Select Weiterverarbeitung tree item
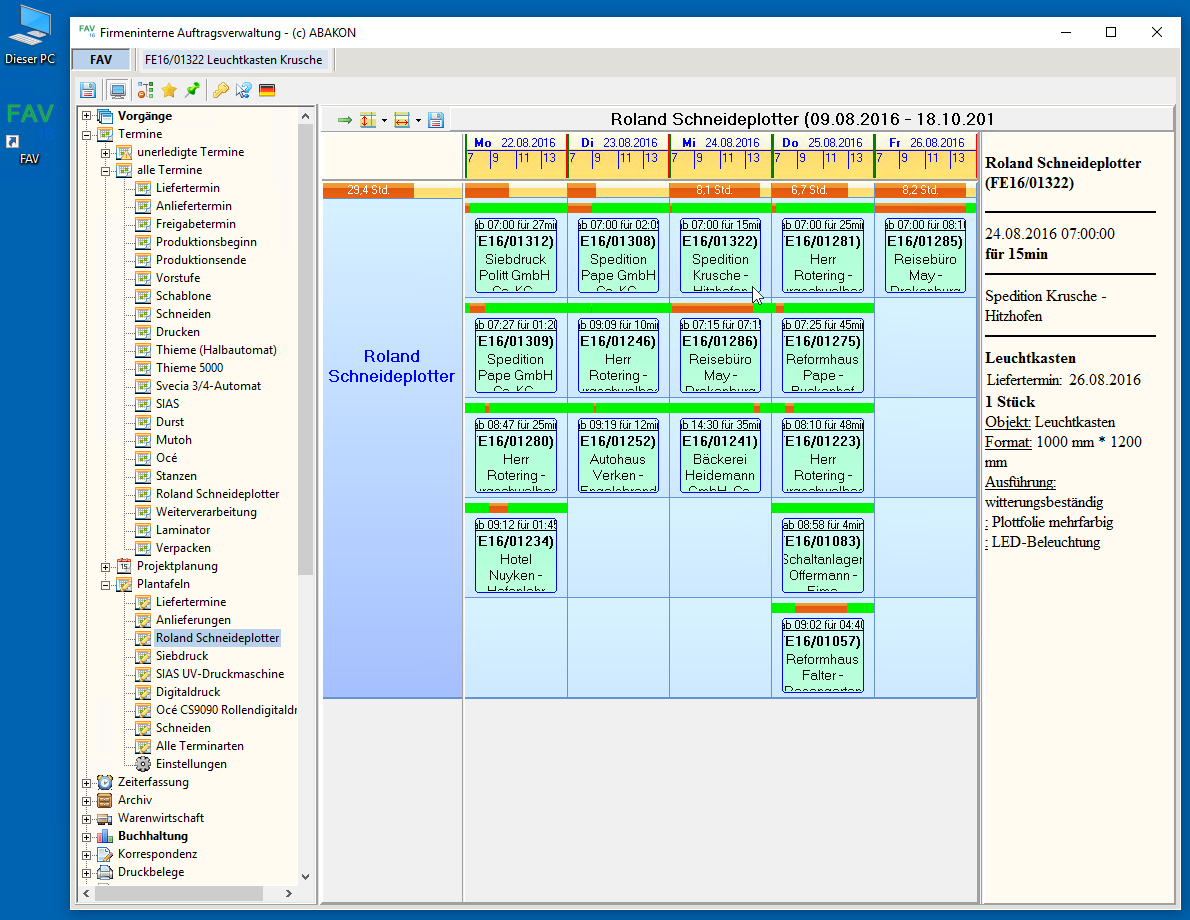Screen dimensions: 1190x920 click(x=206, y=512)
